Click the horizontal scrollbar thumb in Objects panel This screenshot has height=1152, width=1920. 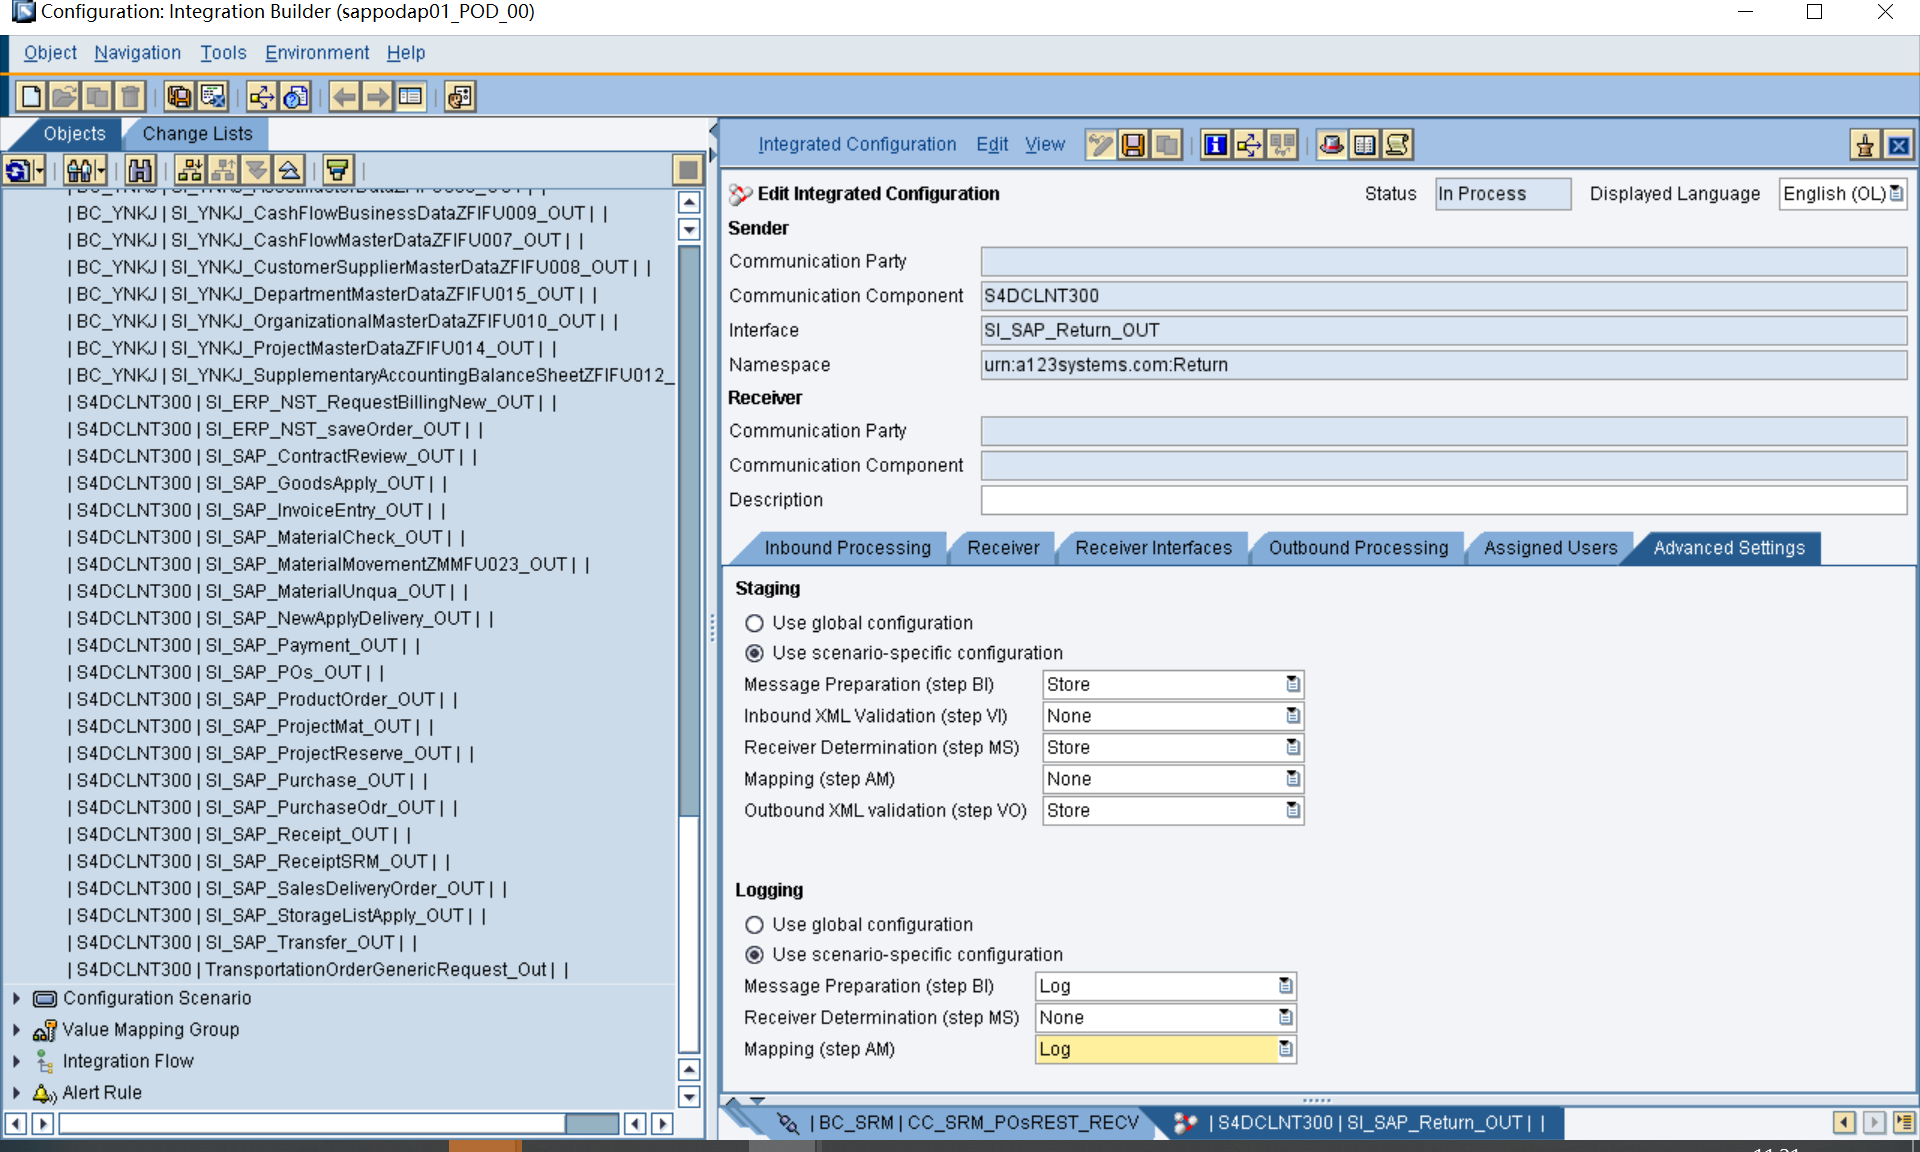point(592,1124)
